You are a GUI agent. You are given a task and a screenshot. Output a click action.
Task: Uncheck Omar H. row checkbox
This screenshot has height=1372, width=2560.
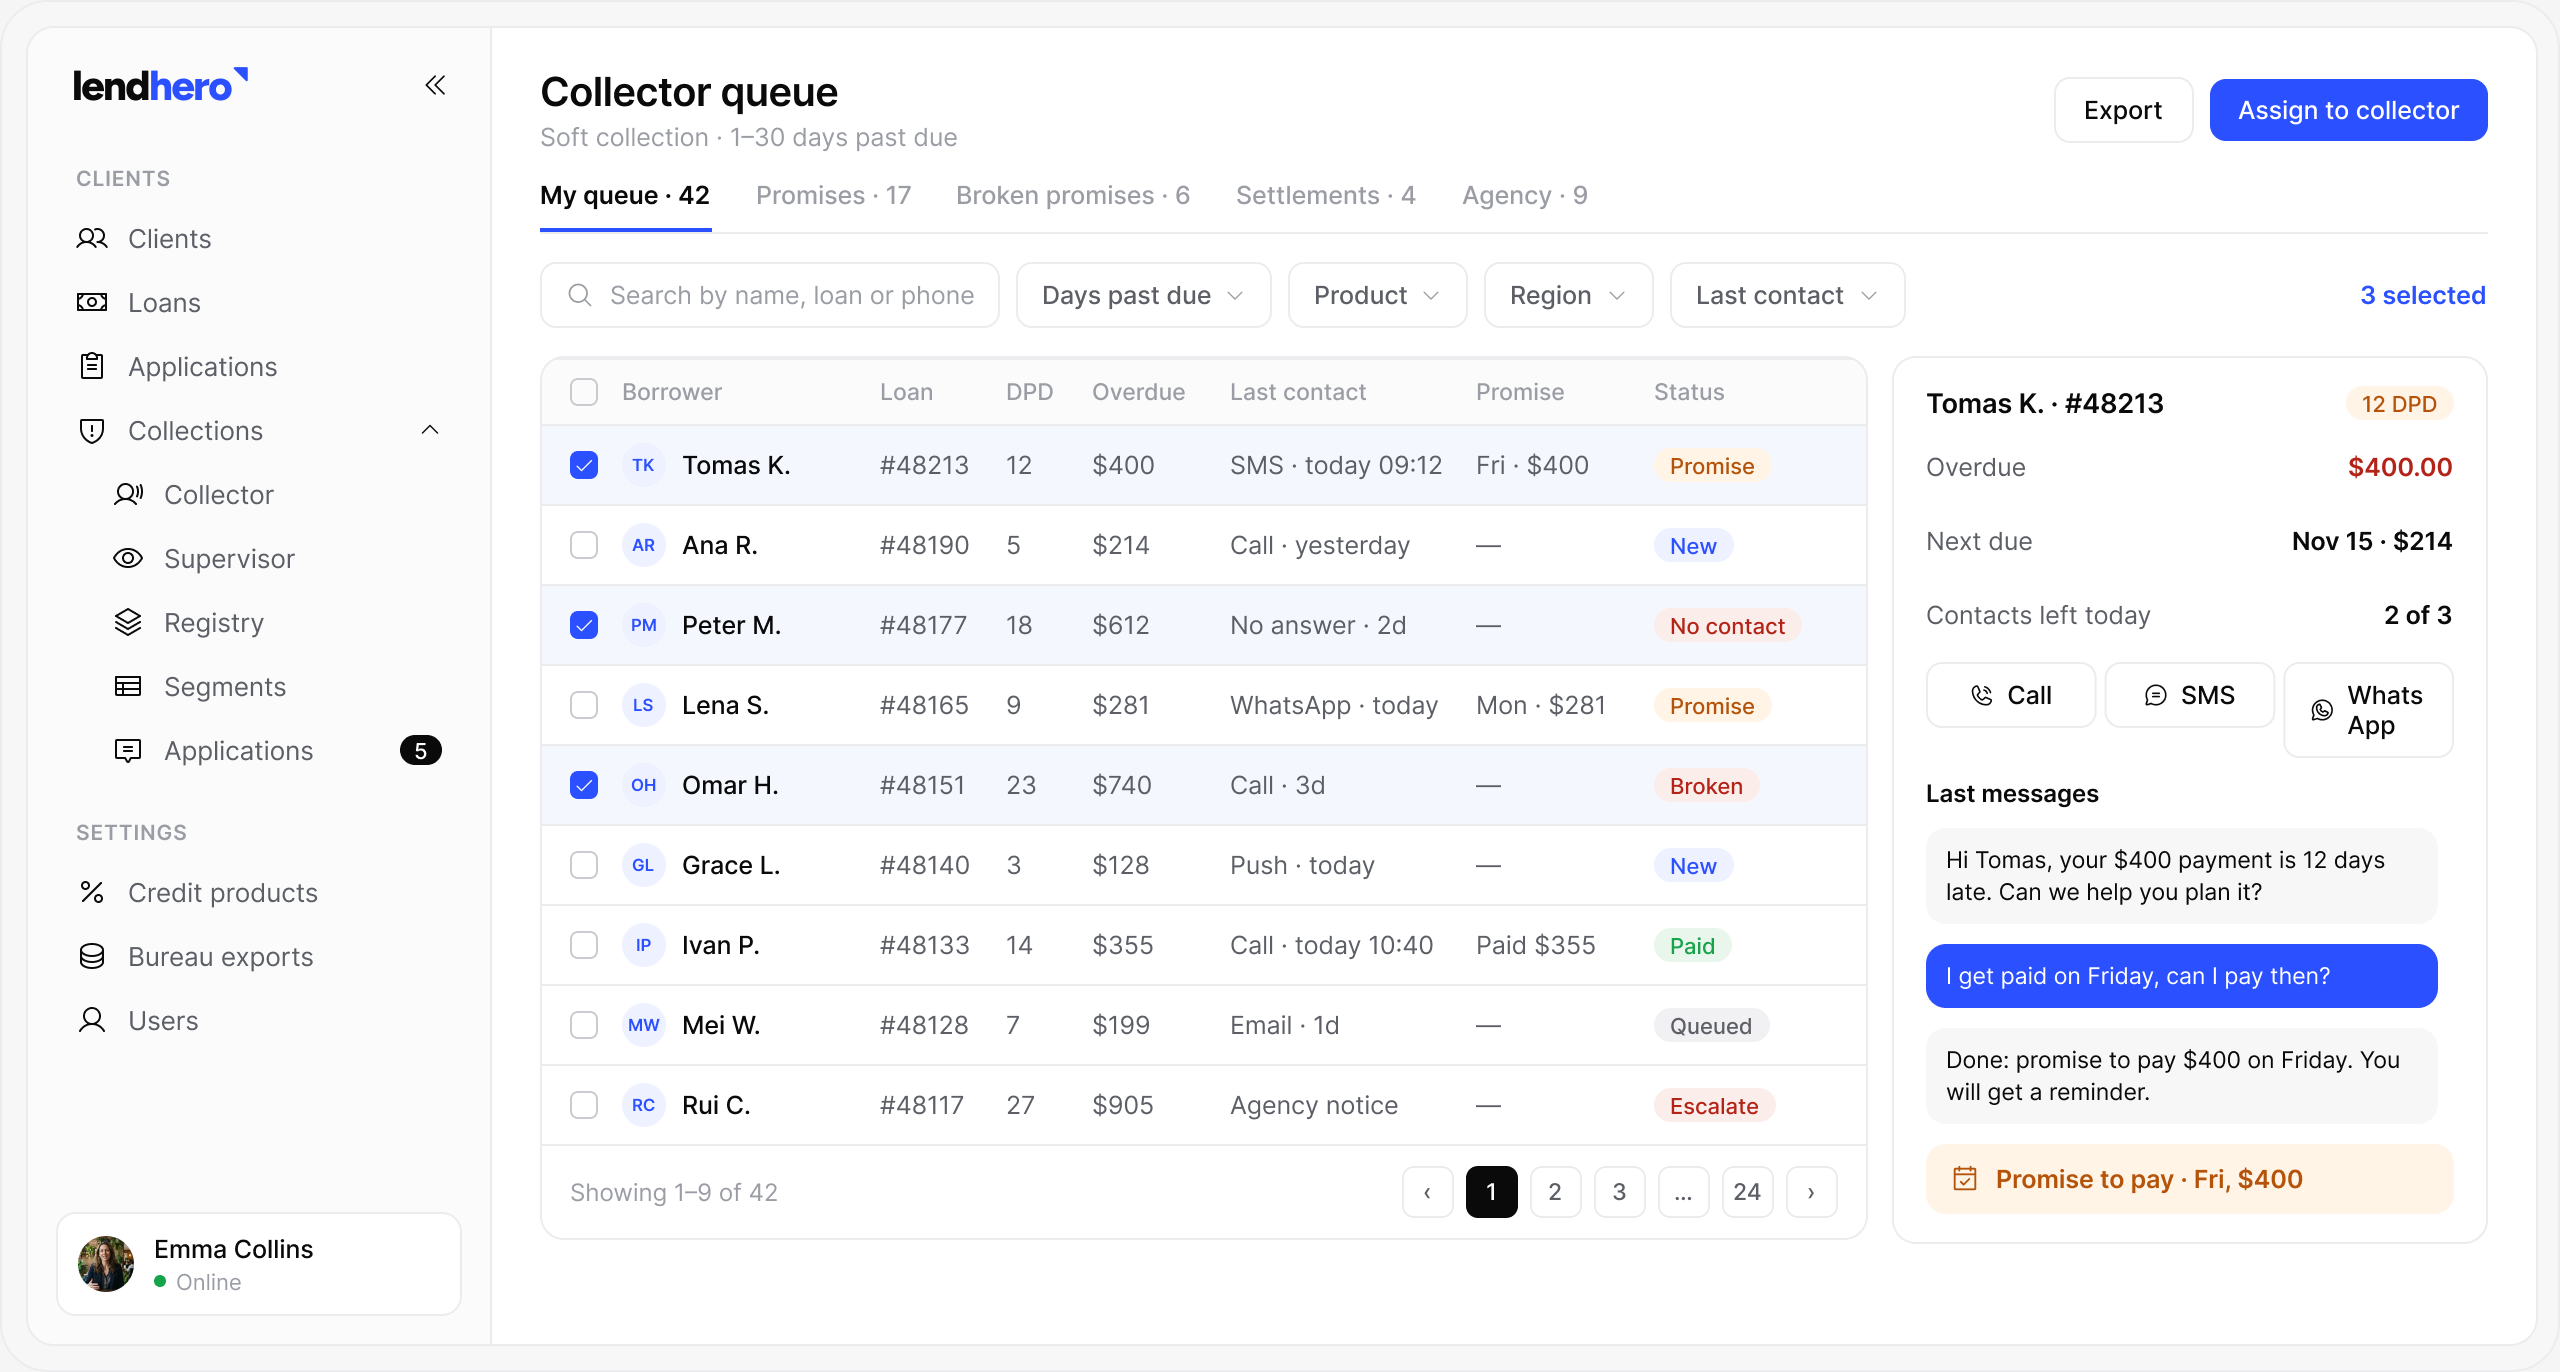584,785
